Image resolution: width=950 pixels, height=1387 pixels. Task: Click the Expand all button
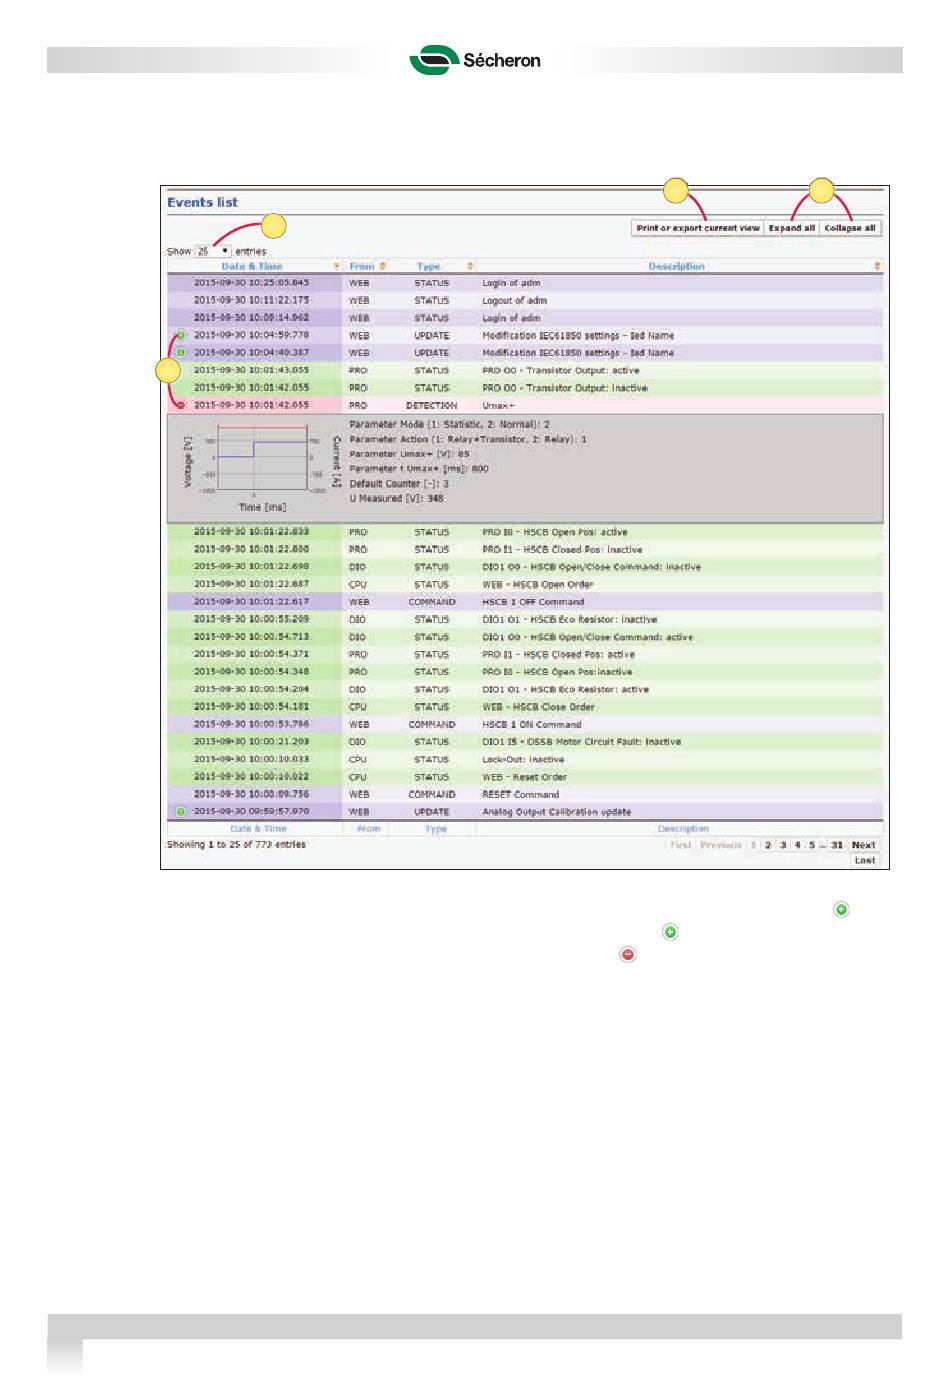coord(792,228)
